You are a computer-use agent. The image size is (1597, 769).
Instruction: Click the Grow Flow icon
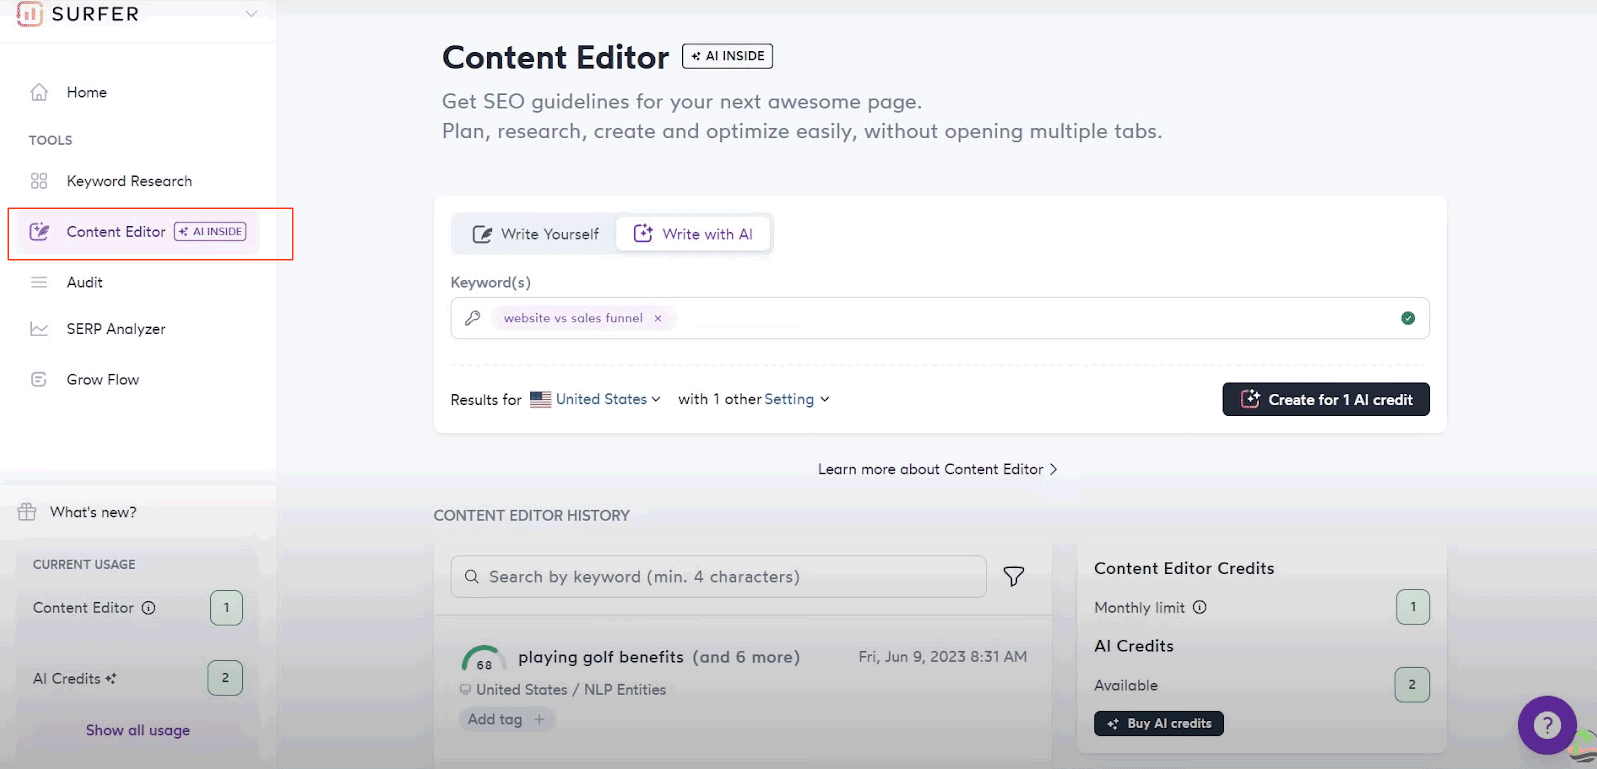tap(39, 379)
